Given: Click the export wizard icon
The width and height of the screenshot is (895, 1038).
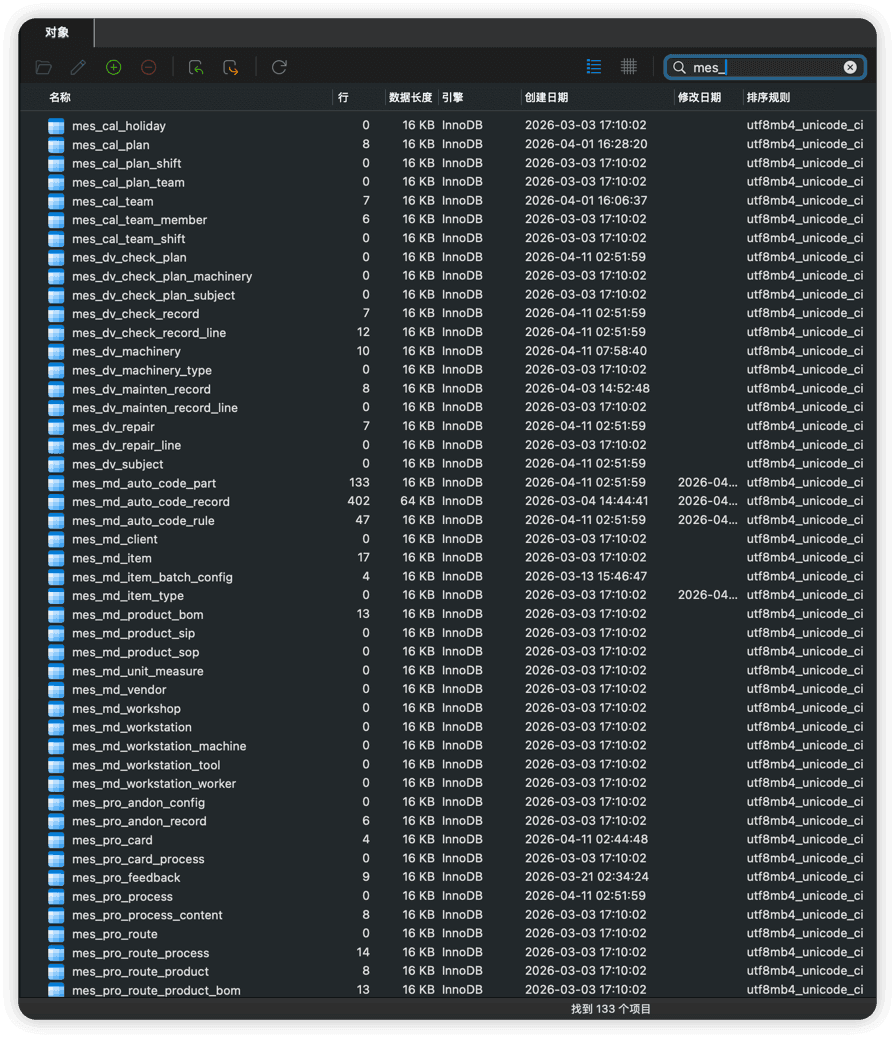Looking at the screenshot, I should pos(231,67).
